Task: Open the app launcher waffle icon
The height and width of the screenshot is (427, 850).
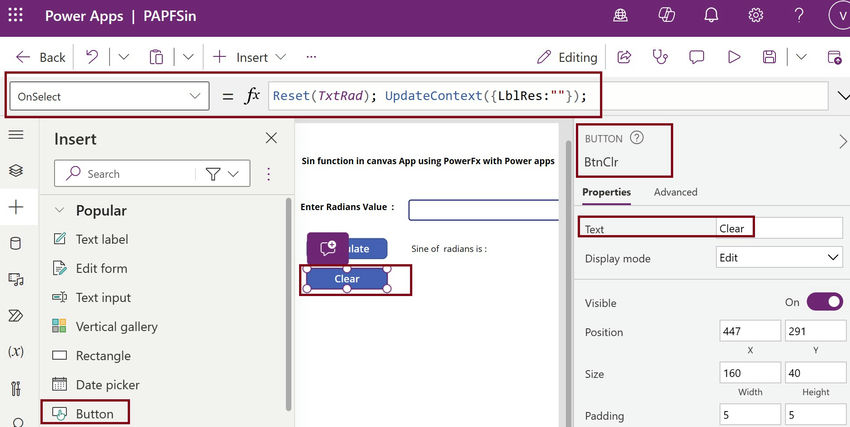Action: 16,15
